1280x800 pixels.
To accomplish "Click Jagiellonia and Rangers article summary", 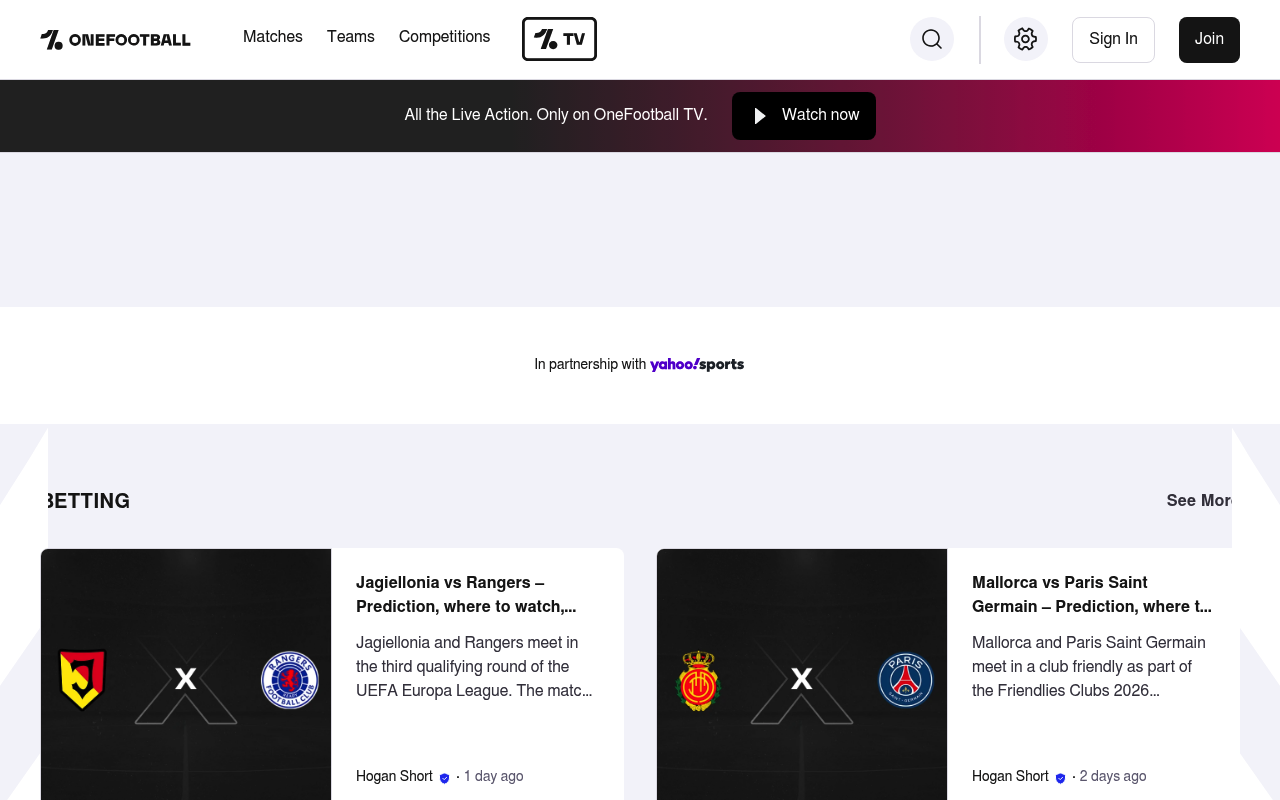I will 474,667.
